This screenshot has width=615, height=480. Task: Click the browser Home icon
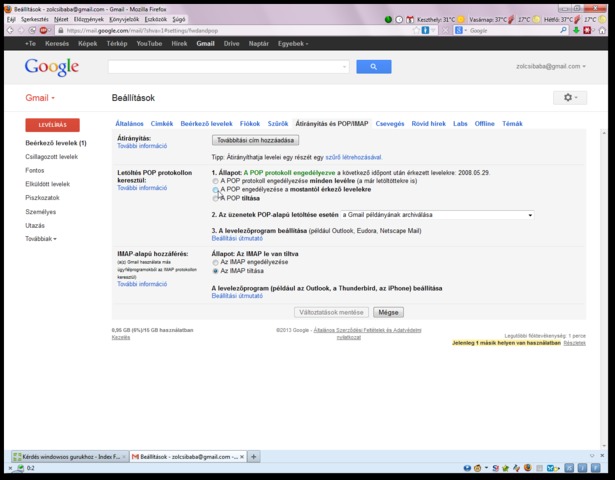(602, 31)
